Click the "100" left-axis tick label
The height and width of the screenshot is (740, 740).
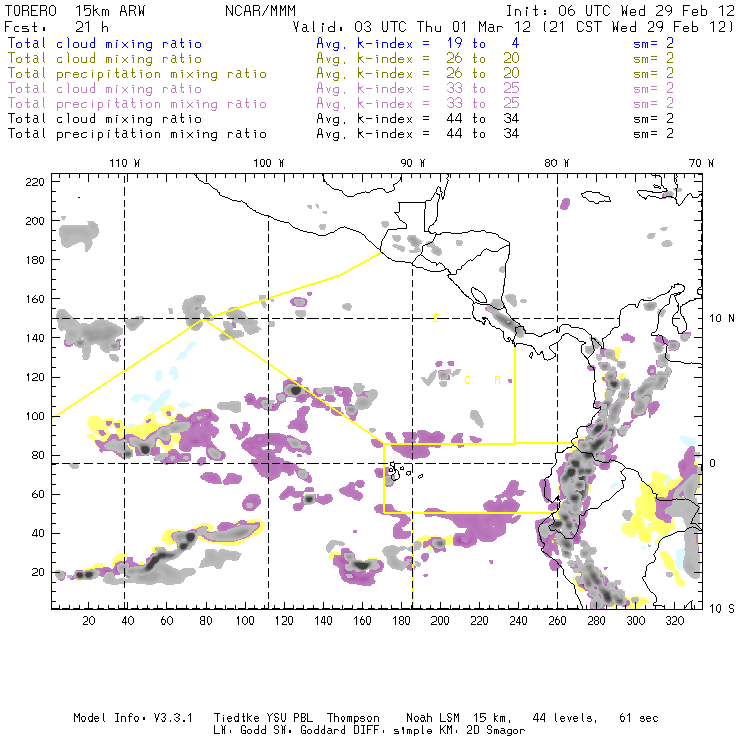[35, 416]
